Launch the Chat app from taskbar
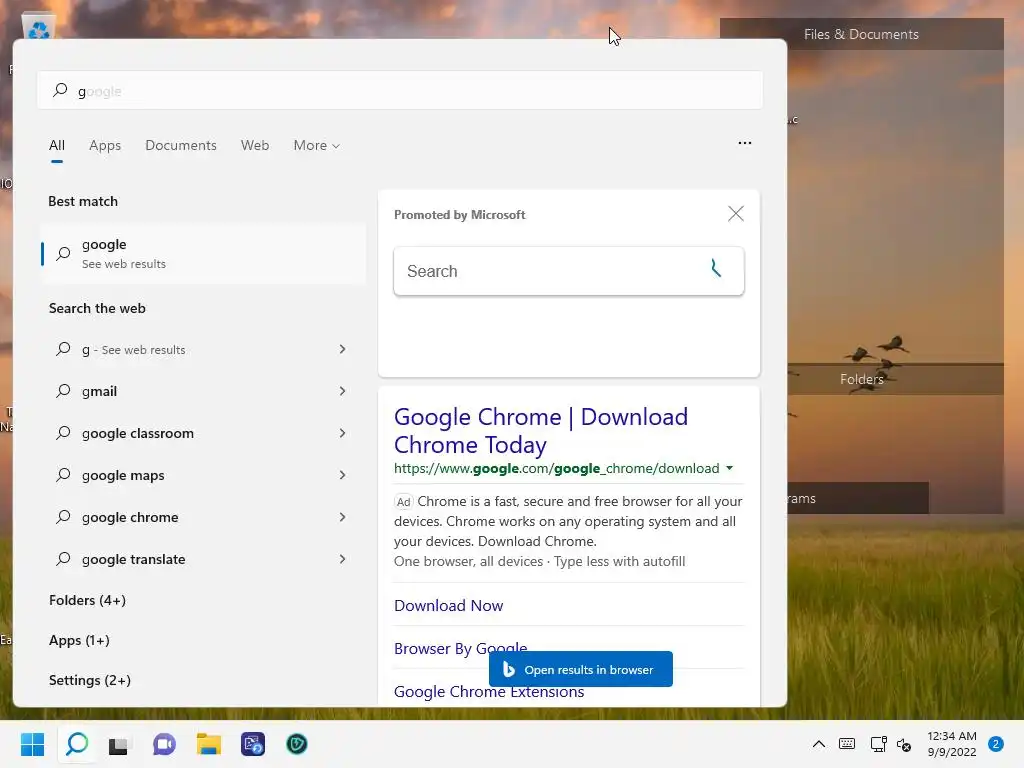Screen dimensions: 1024x768 tap(164, 744)
